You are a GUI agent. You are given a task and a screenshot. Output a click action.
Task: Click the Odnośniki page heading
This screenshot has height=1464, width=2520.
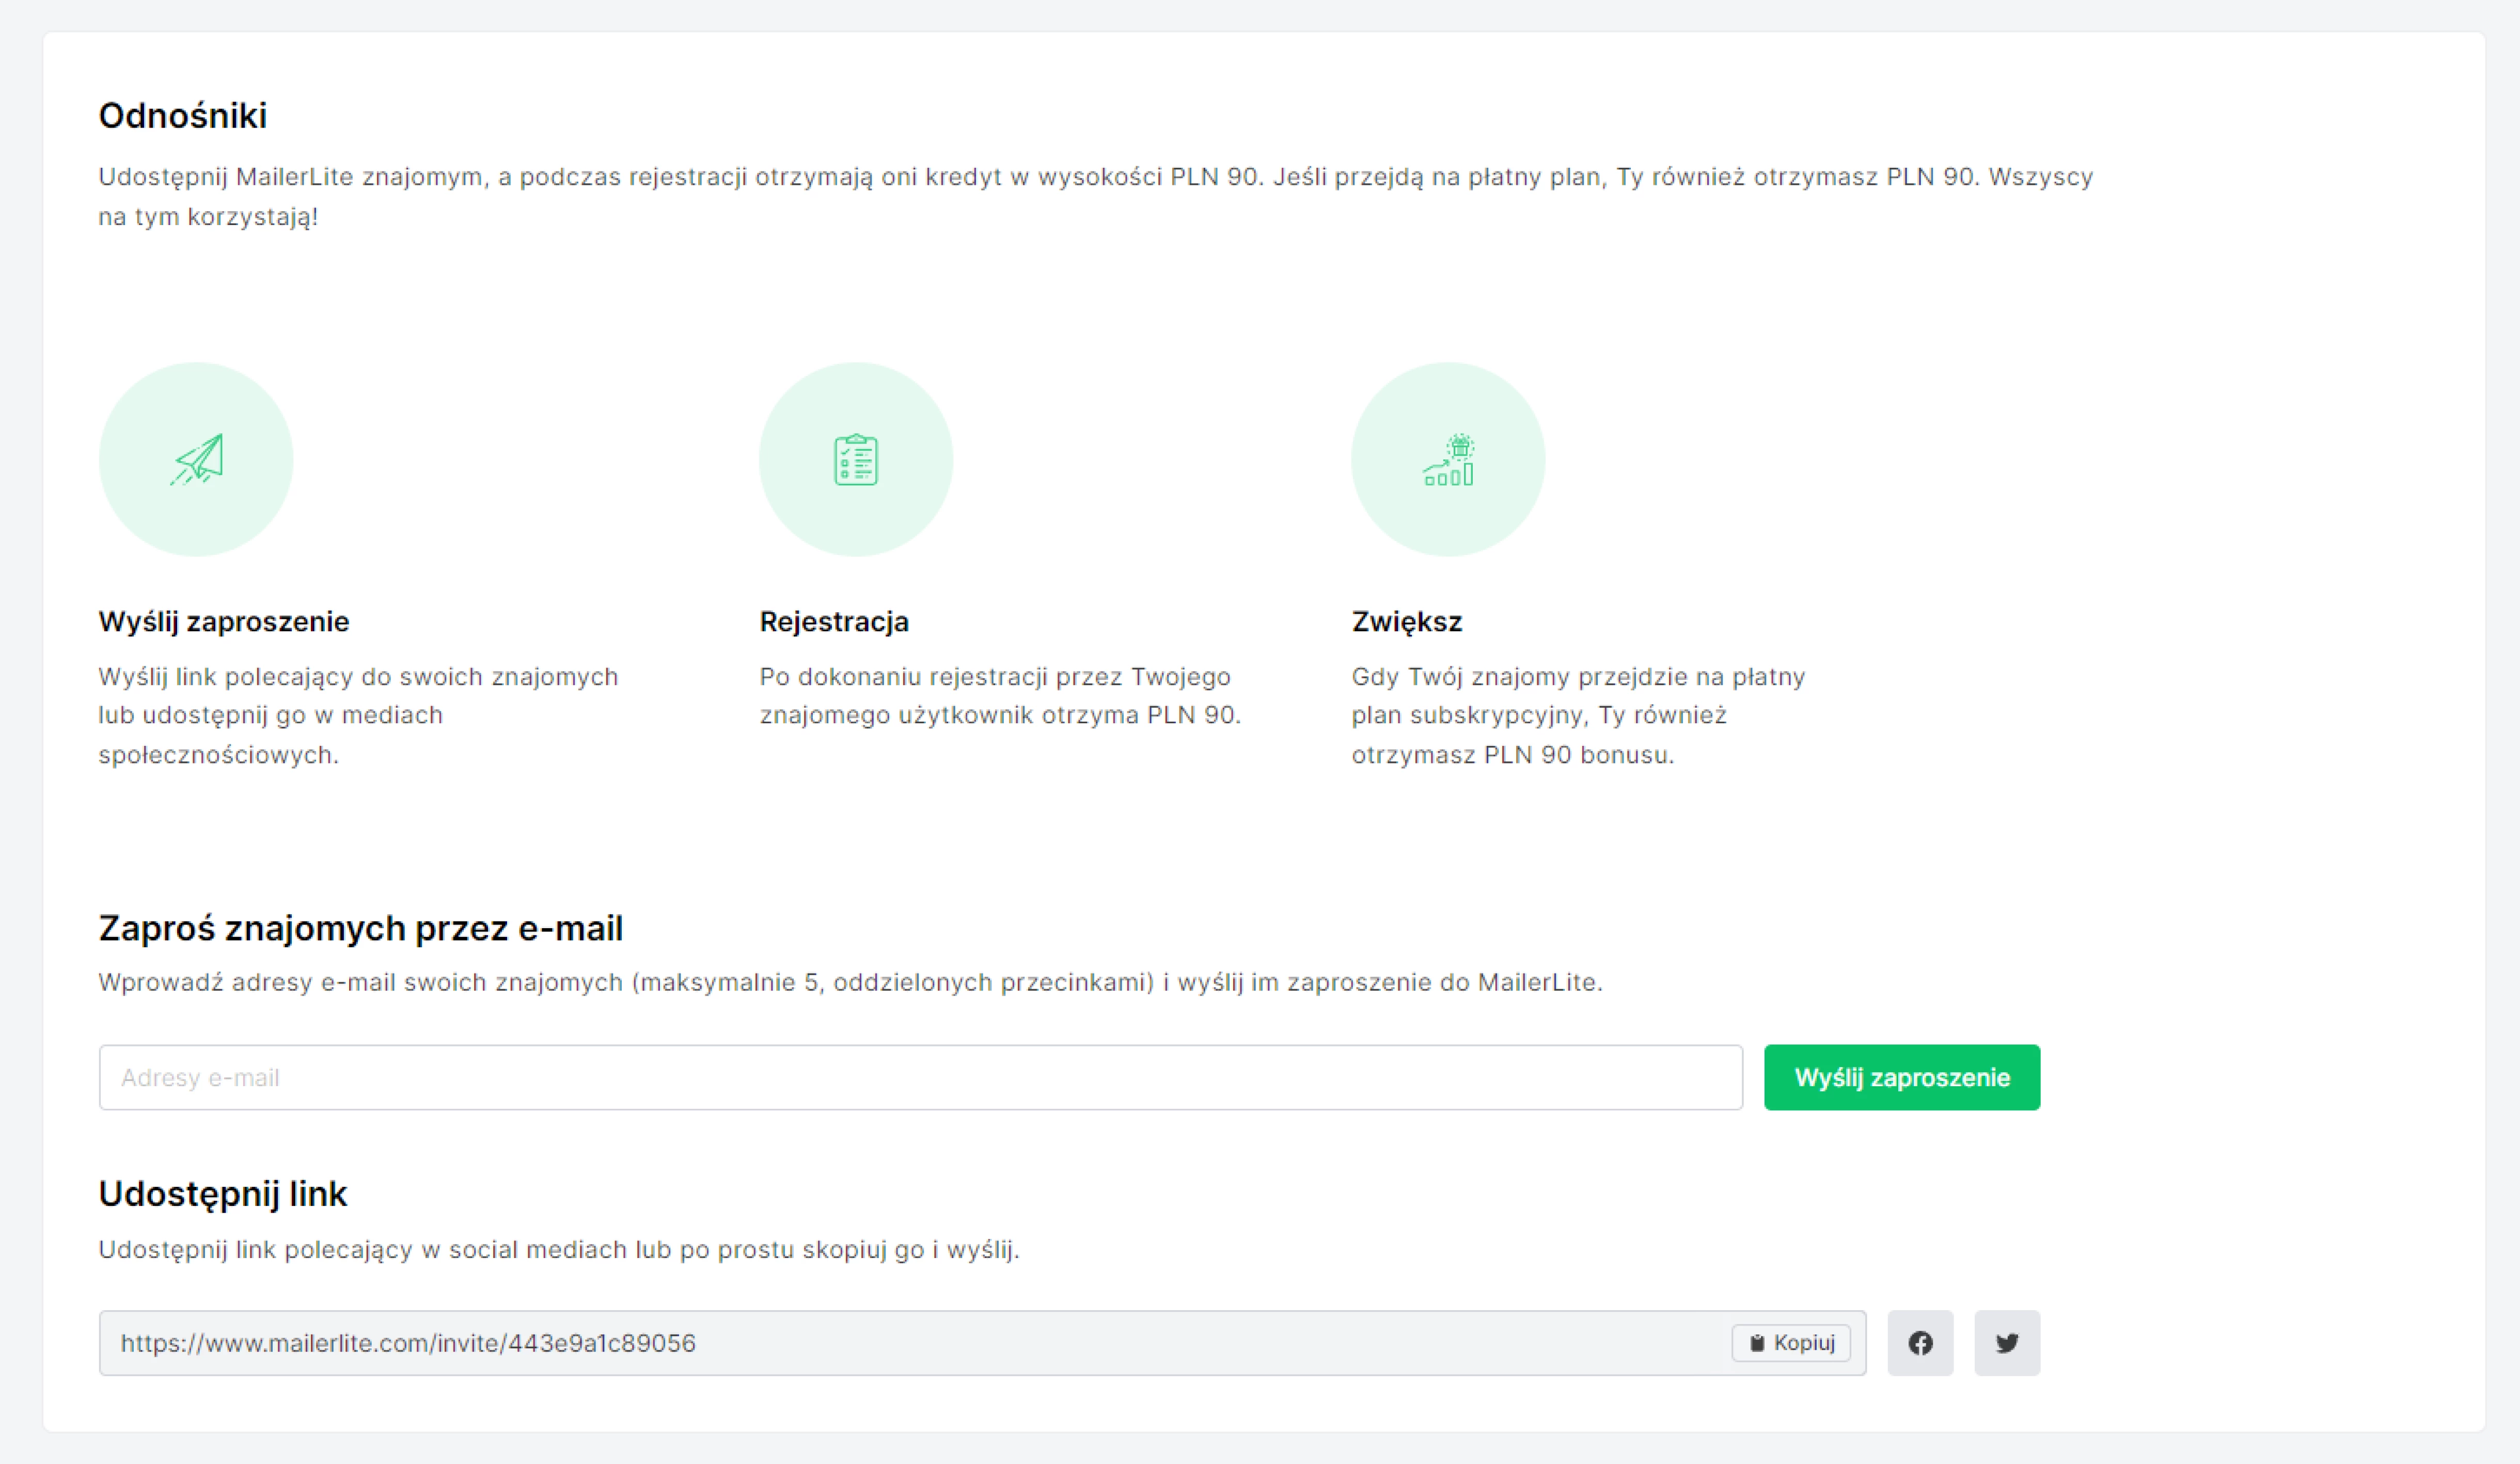183,116
